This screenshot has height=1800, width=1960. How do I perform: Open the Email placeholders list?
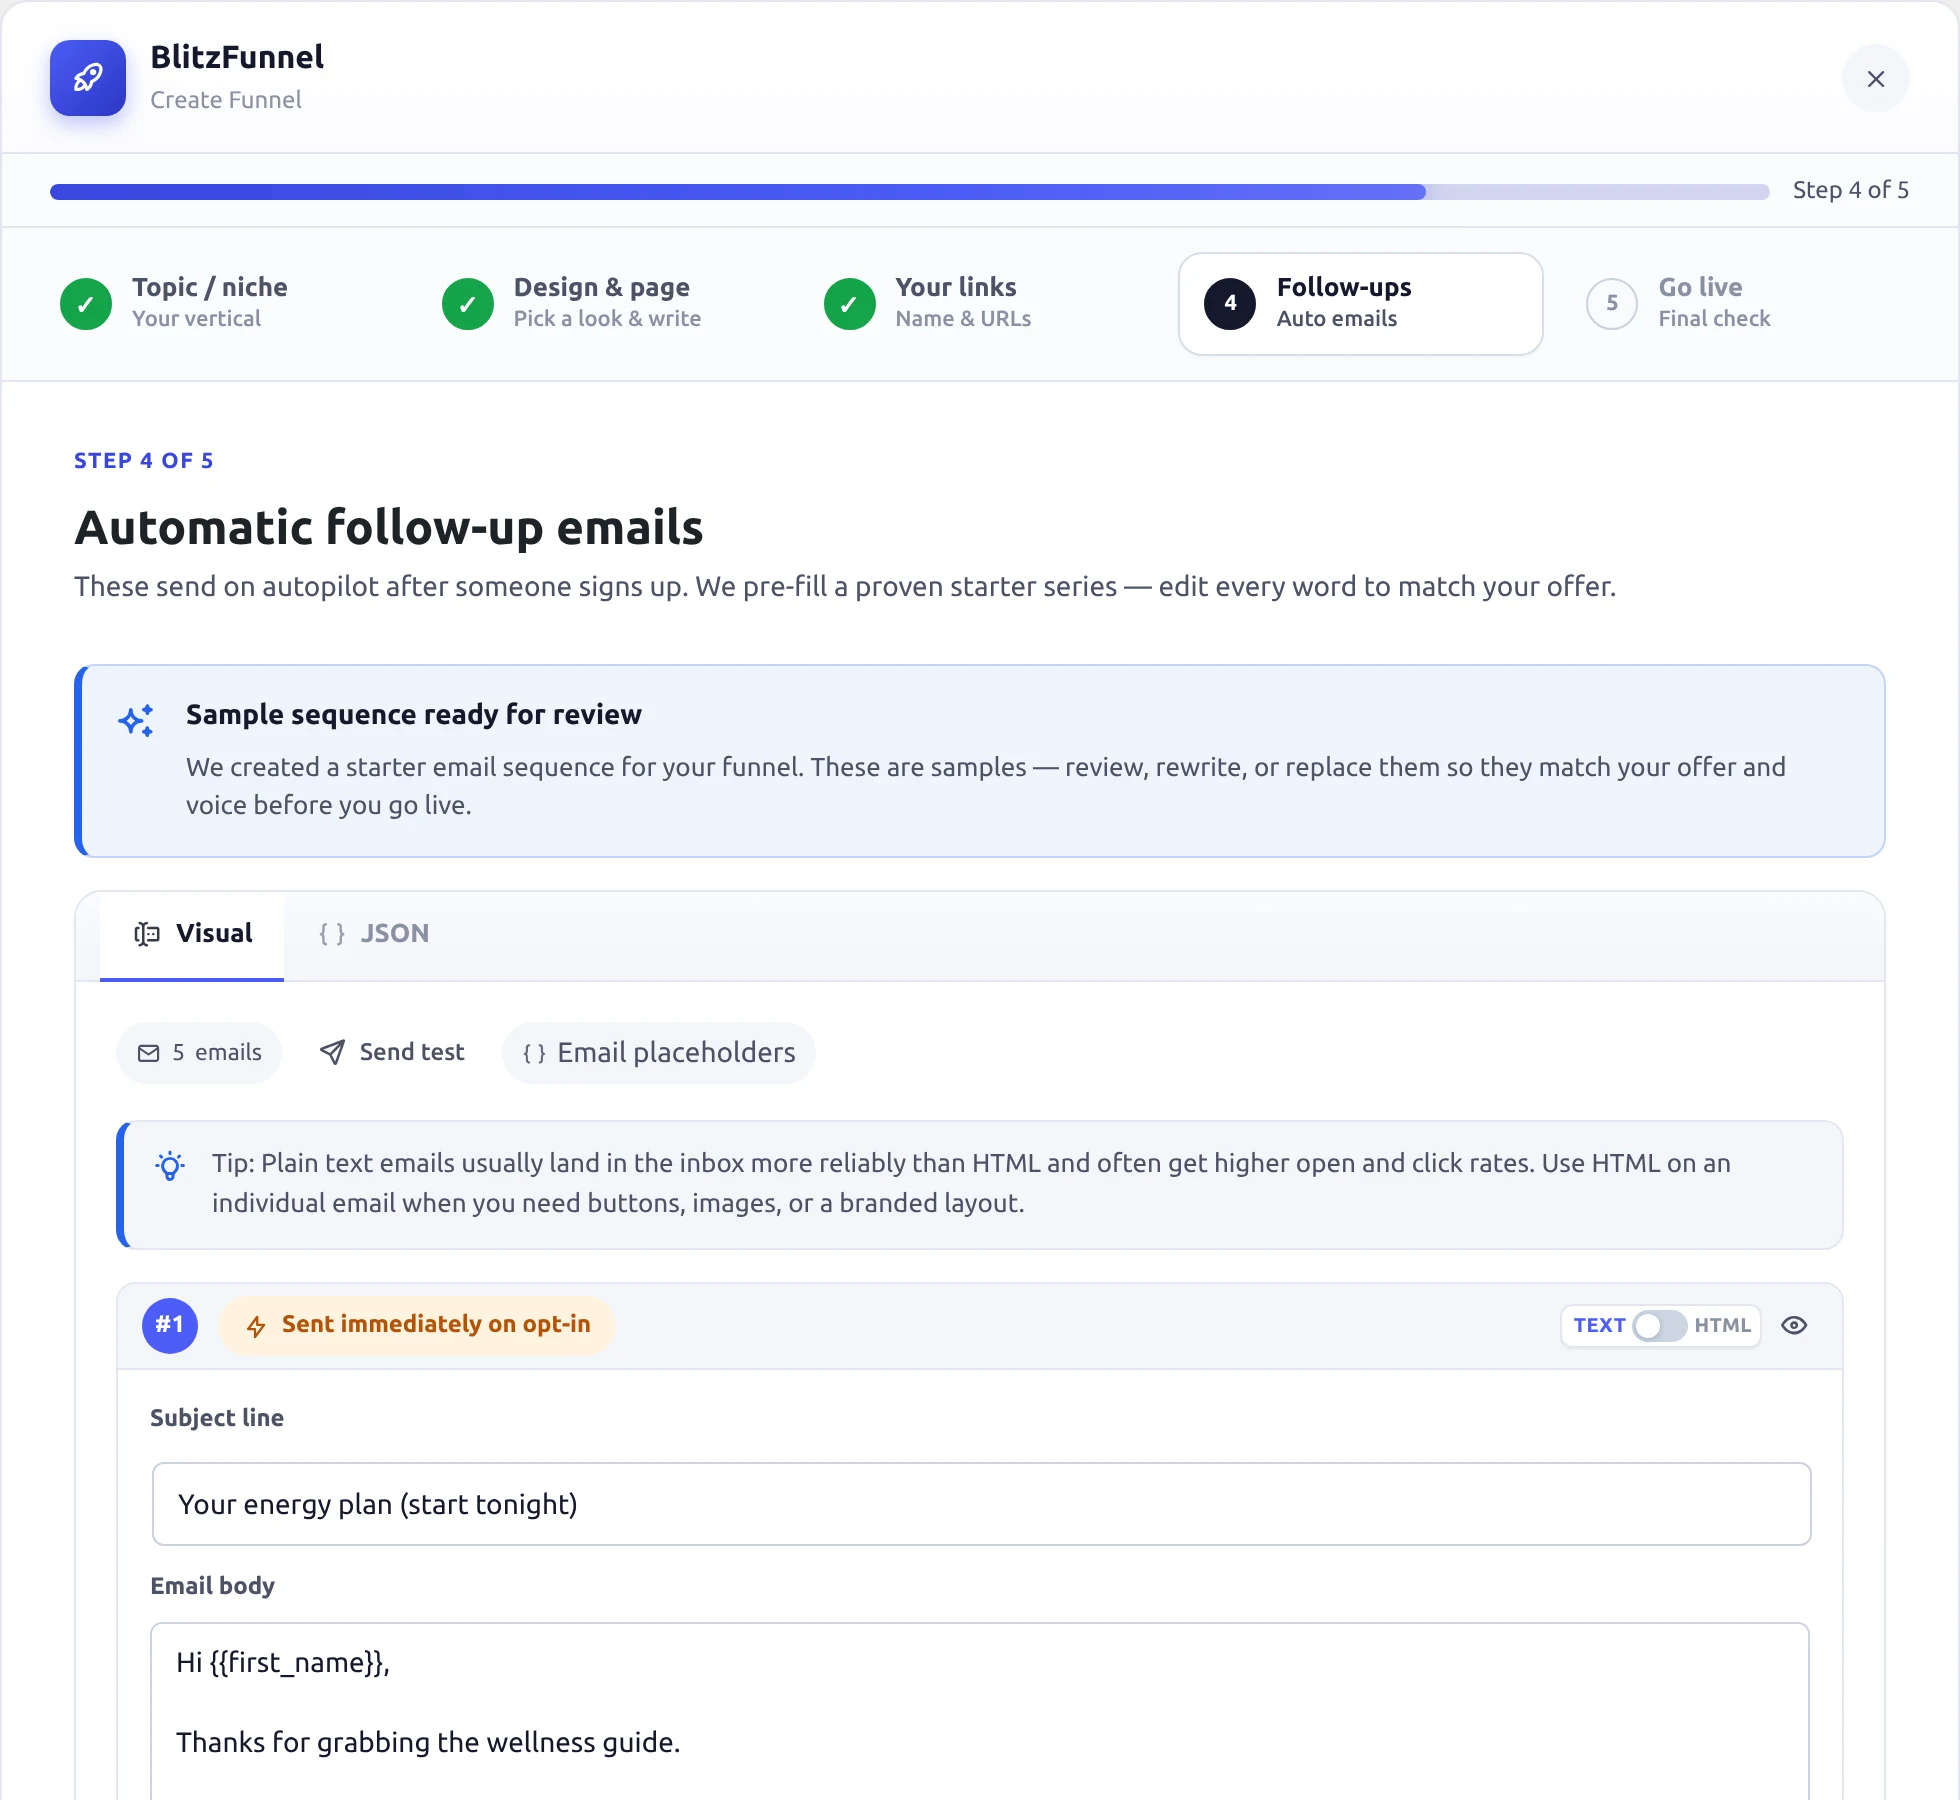659,1052
